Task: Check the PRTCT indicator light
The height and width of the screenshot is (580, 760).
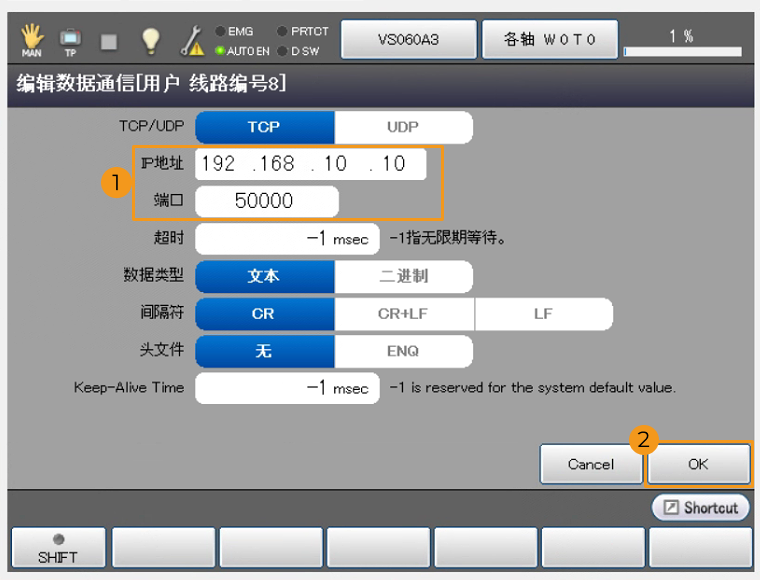Action: click(x=282, y=31)
